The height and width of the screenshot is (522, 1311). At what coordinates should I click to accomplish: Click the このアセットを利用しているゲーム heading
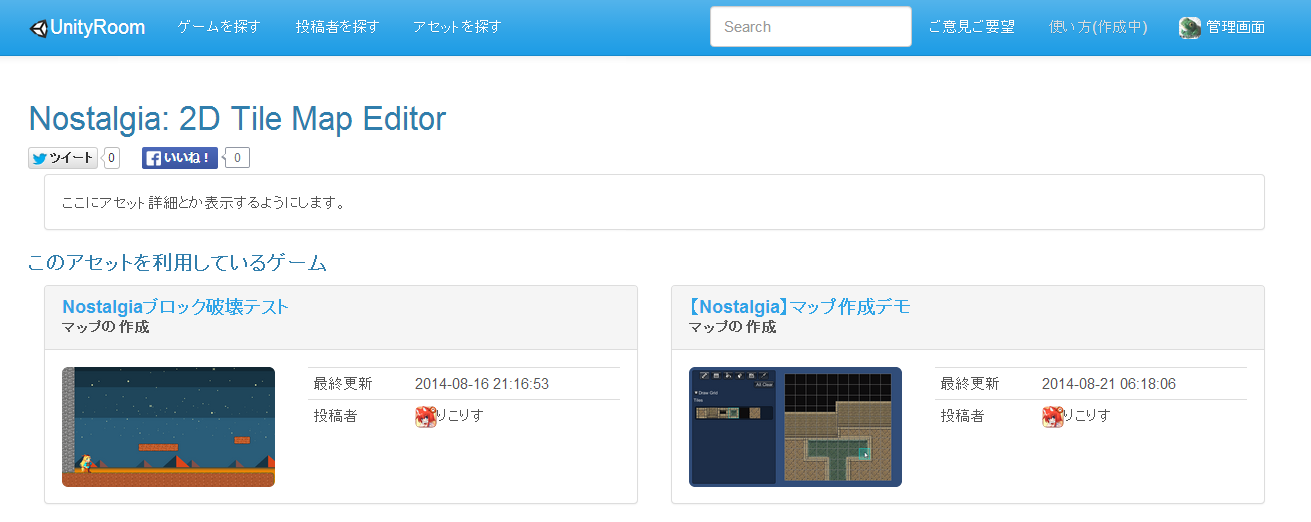(178, 263)
